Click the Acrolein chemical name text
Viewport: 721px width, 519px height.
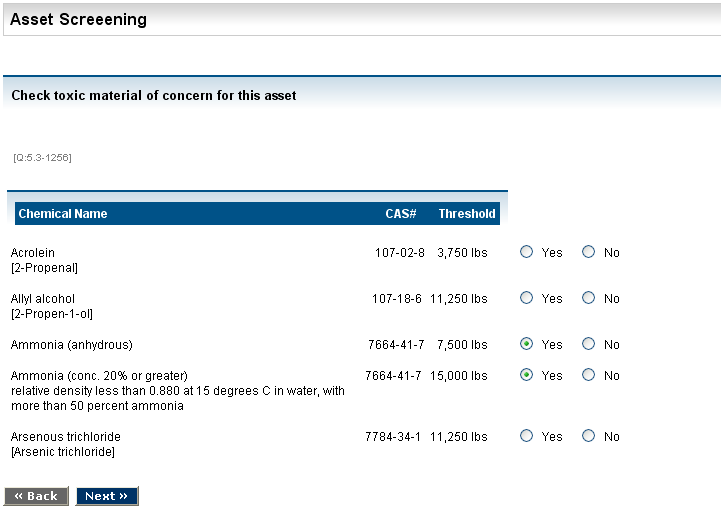pyautogui.click(x=33, y=253)
